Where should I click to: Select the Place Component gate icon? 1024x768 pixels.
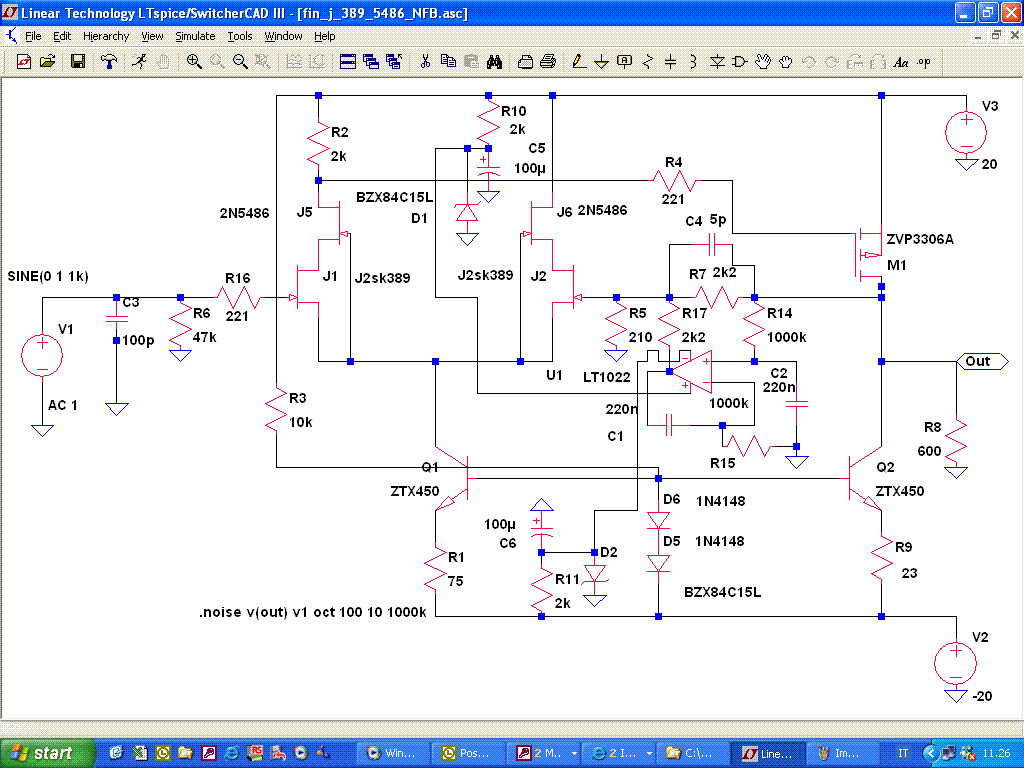(x=739, y=61)
